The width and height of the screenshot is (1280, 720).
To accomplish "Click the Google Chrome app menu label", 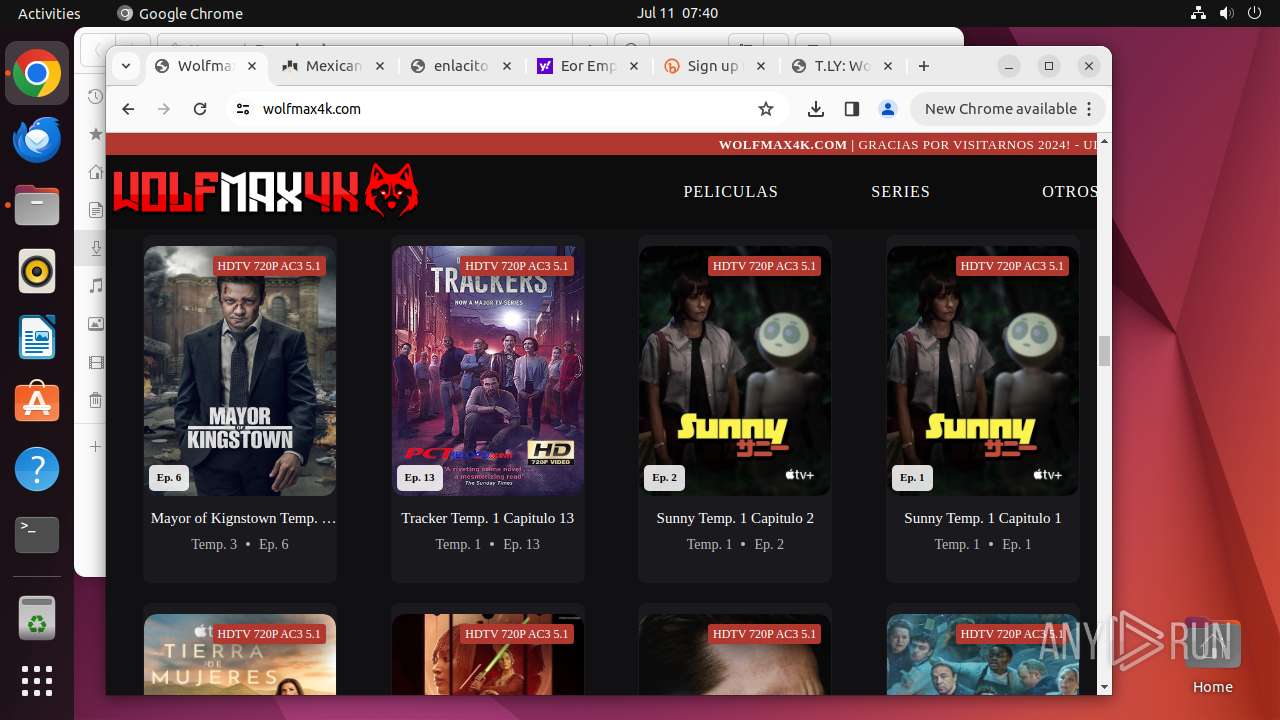I will tap(180, 13).
